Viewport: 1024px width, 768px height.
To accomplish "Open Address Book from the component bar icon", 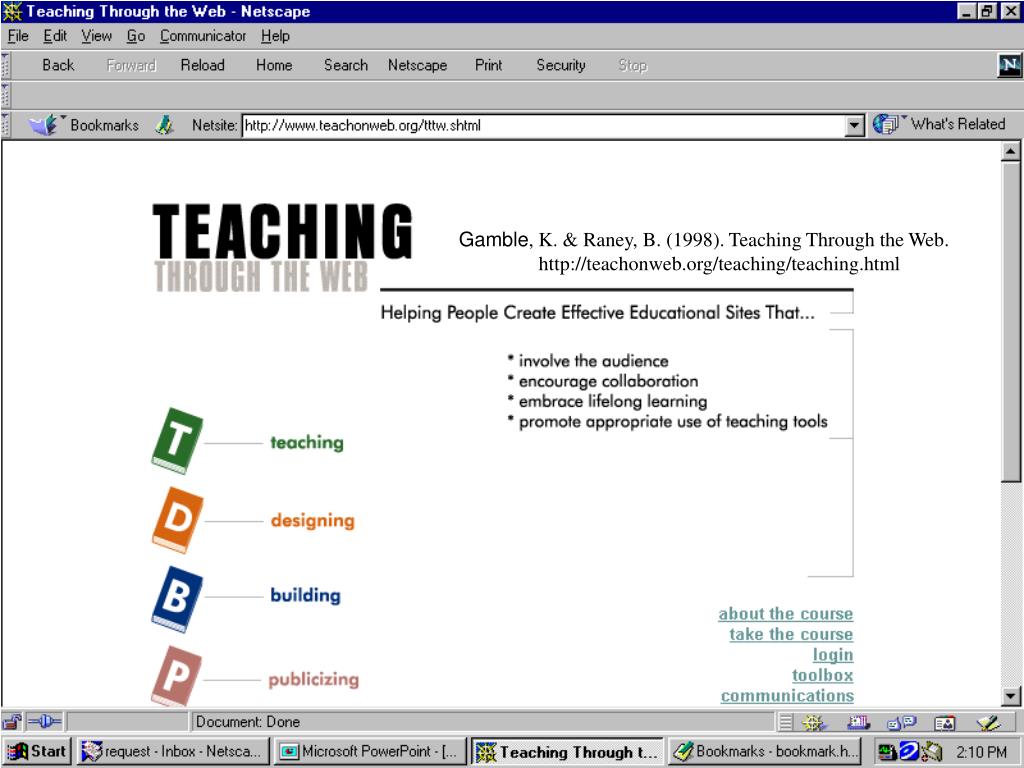I will [944, 722].
